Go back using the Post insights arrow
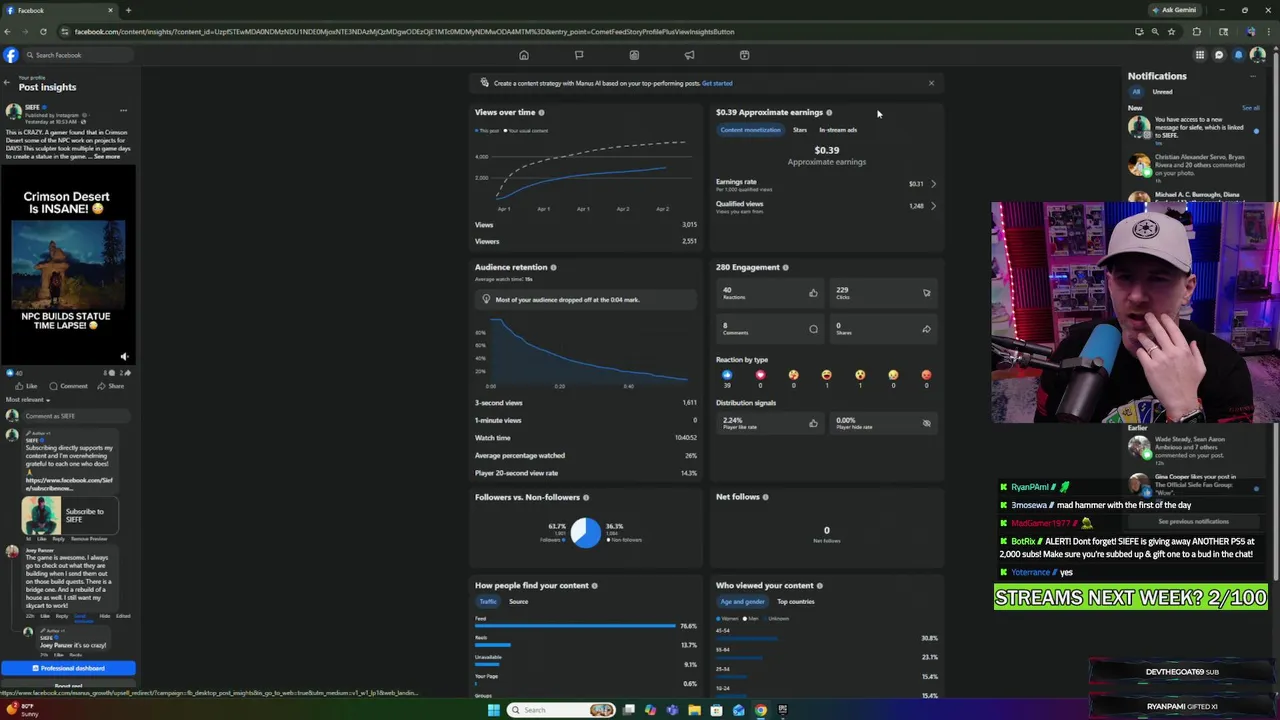This screenshot has width=1280, height=720. point(7,82)
